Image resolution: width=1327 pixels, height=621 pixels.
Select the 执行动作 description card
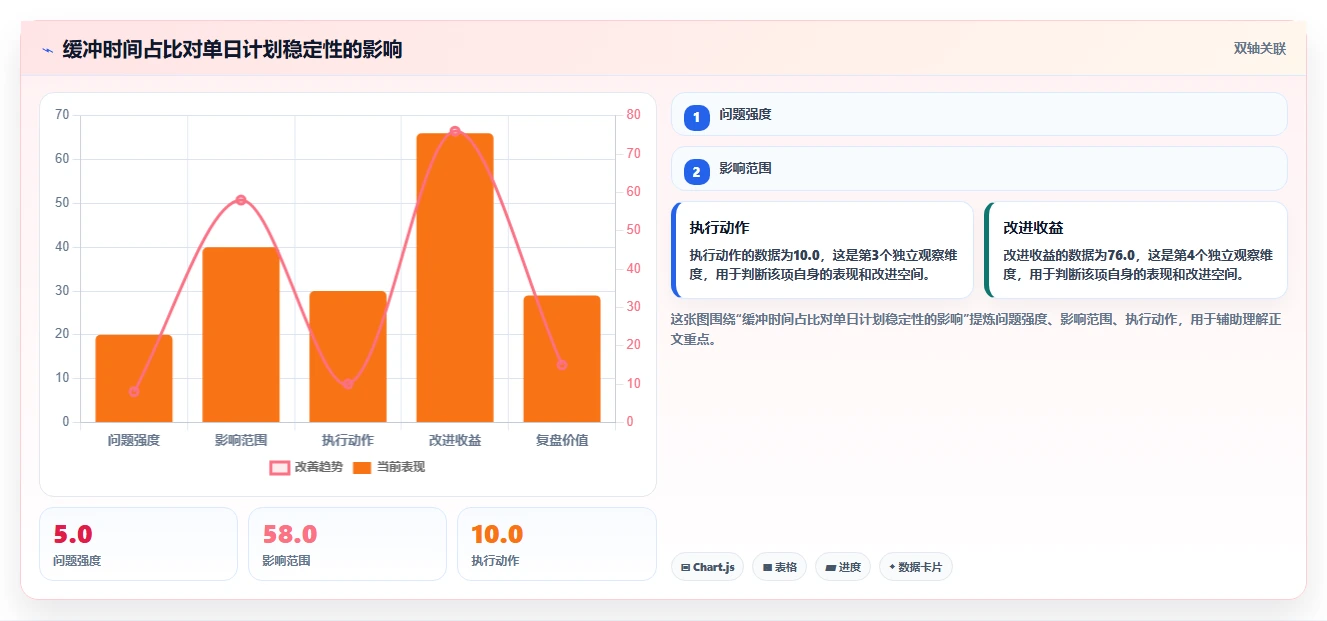tap(822, 250)
